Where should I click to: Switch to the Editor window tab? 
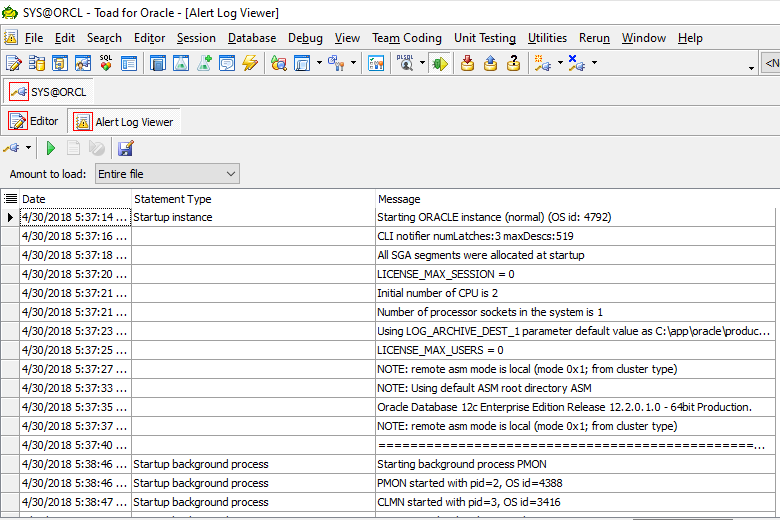tap(33, 121)
